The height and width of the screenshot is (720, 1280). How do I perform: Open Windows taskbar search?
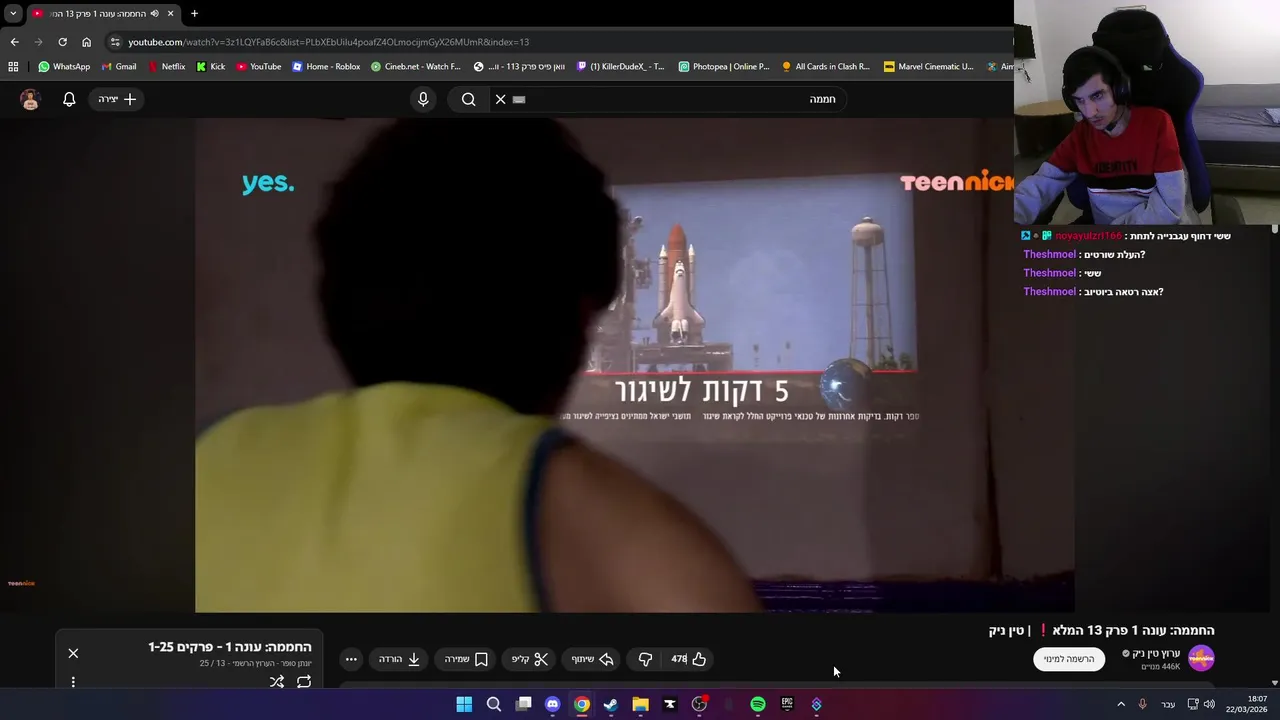(494, 704)
